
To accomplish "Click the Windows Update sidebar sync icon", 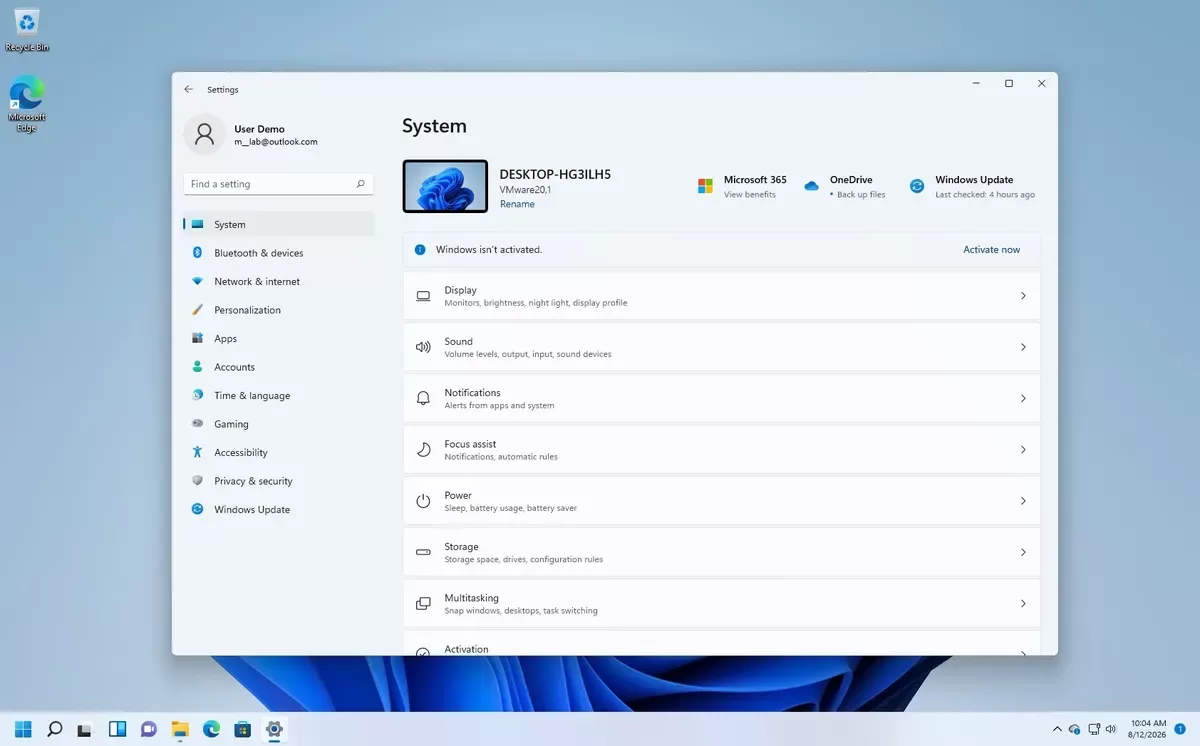I will [197, 510].
